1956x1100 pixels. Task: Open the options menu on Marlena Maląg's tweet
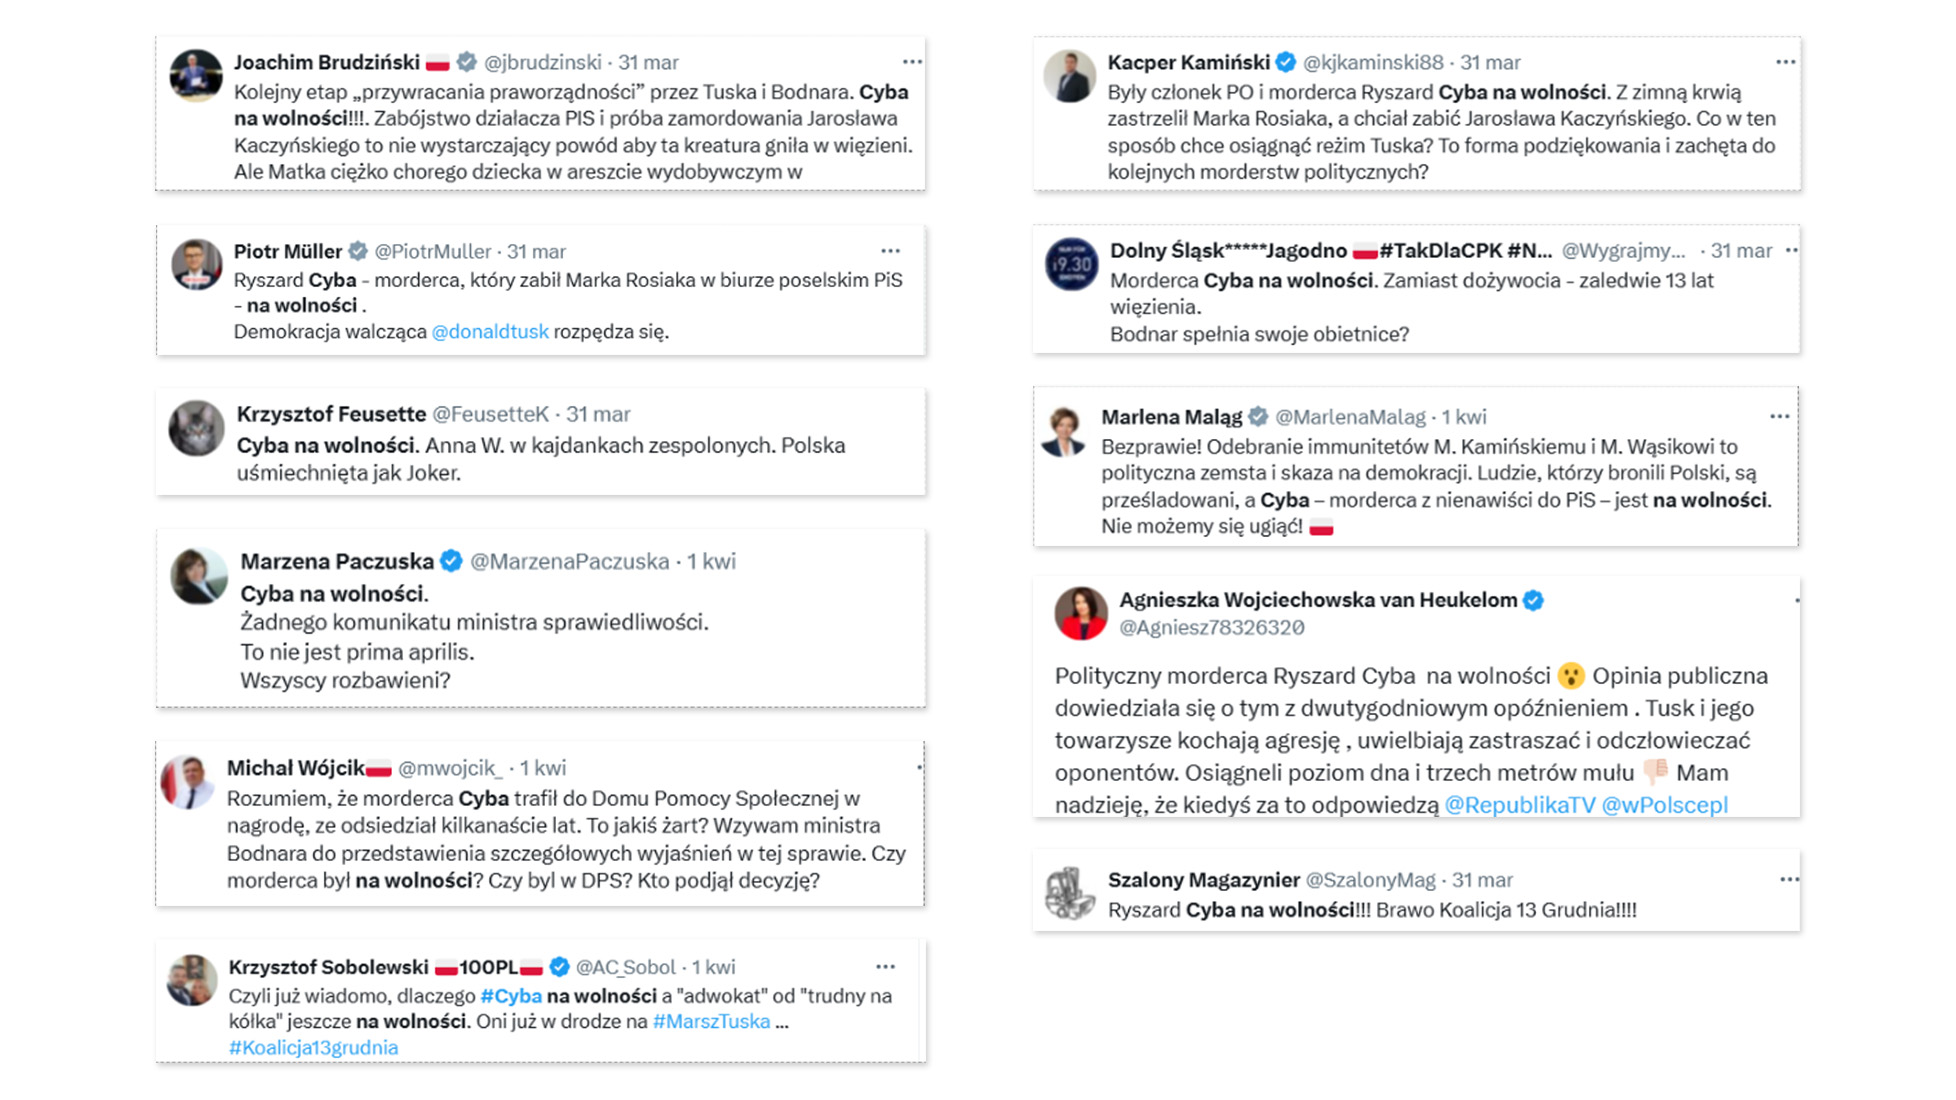tap(1781, 417)
